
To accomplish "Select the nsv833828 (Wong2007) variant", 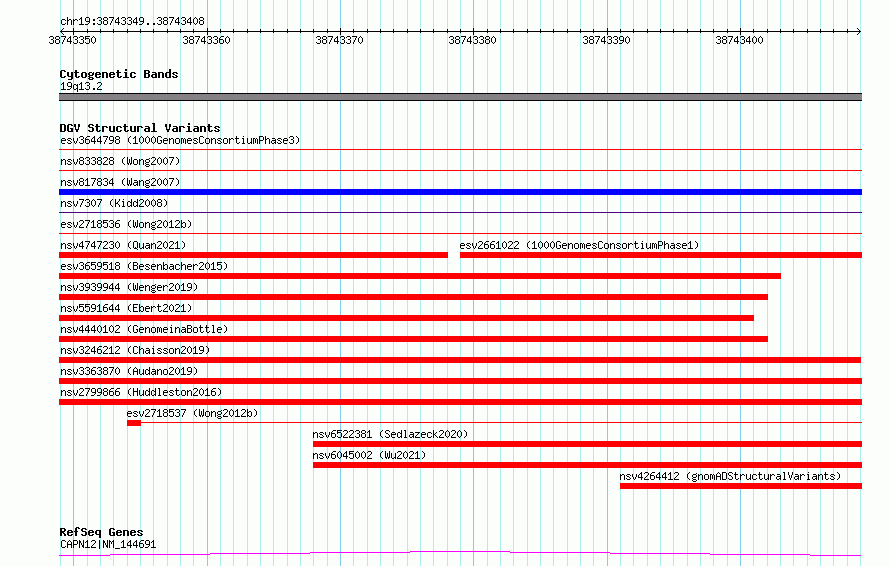I will (x=120, y=161).
